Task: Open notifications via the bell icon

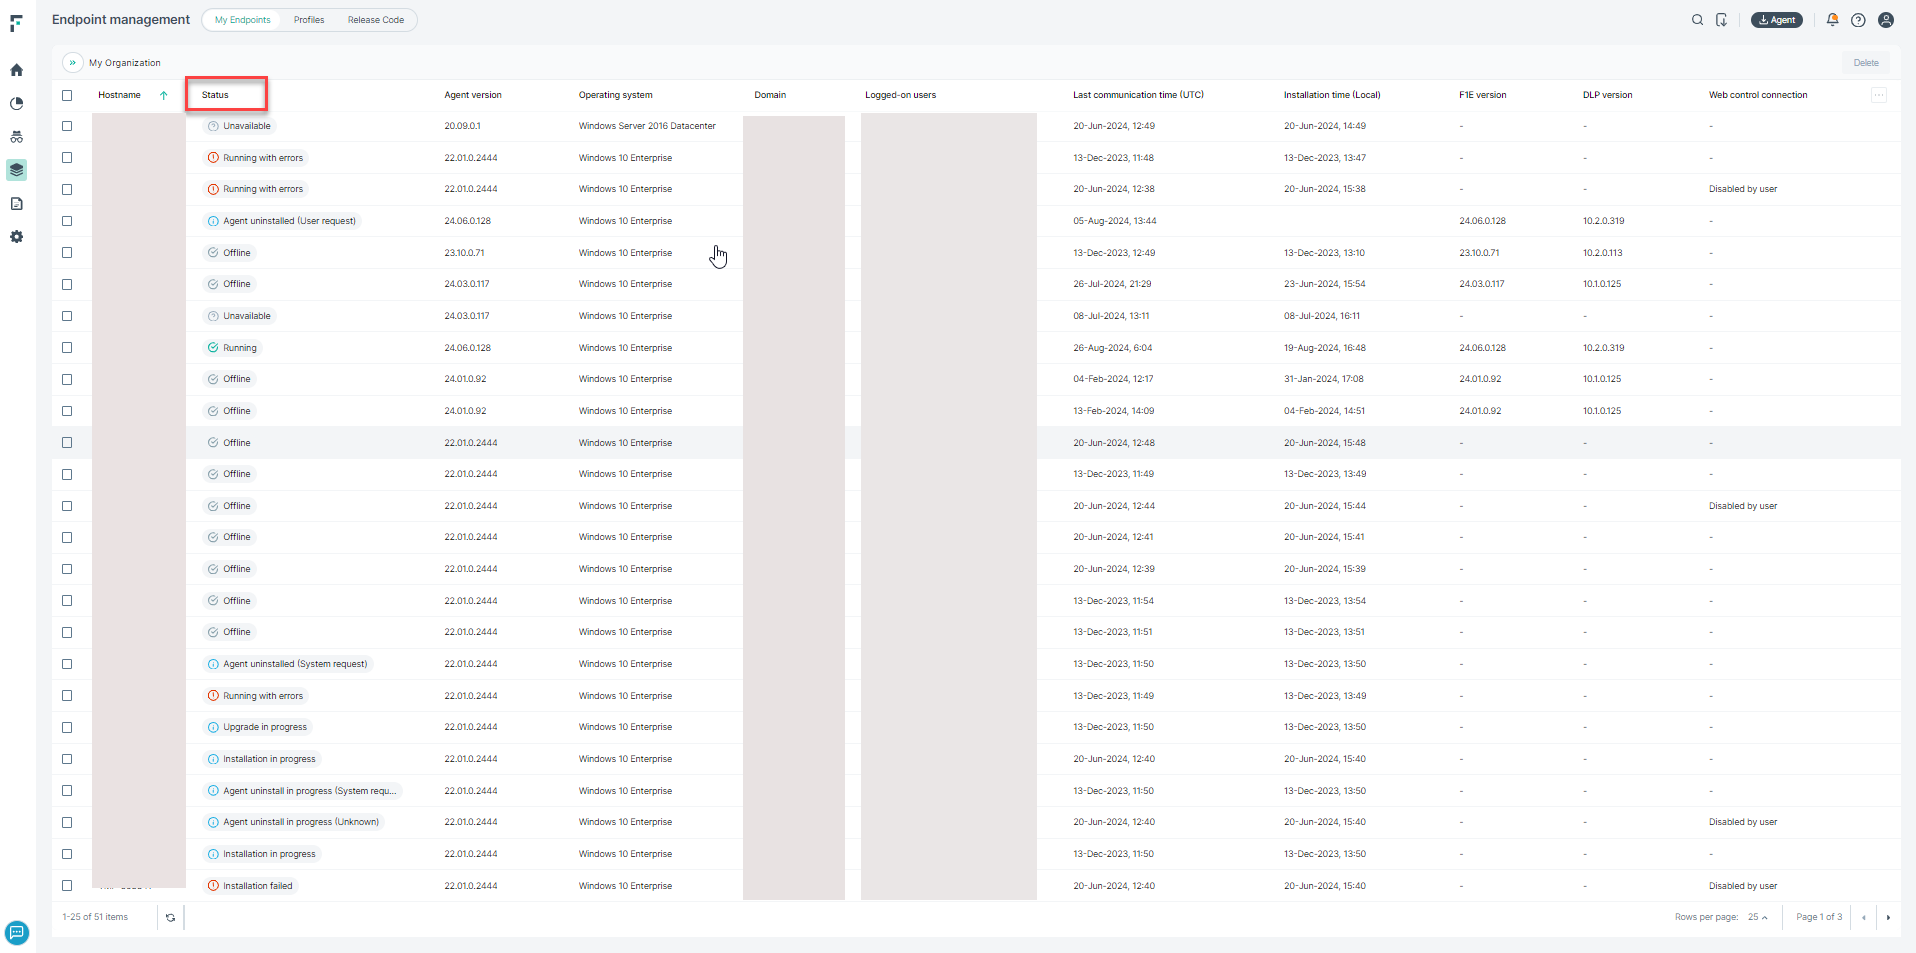Action: 1832,20
